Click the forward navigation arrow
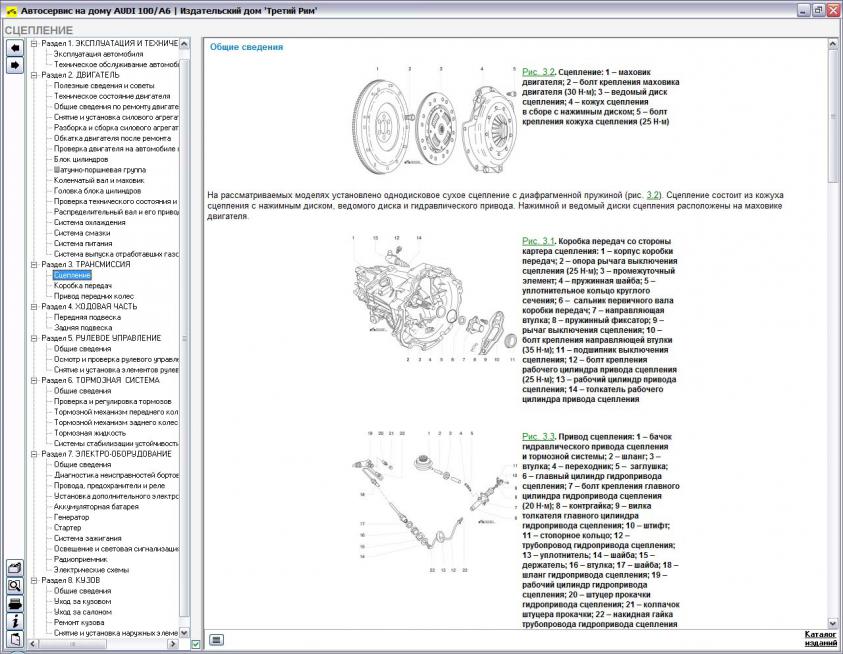 [15, 65]
